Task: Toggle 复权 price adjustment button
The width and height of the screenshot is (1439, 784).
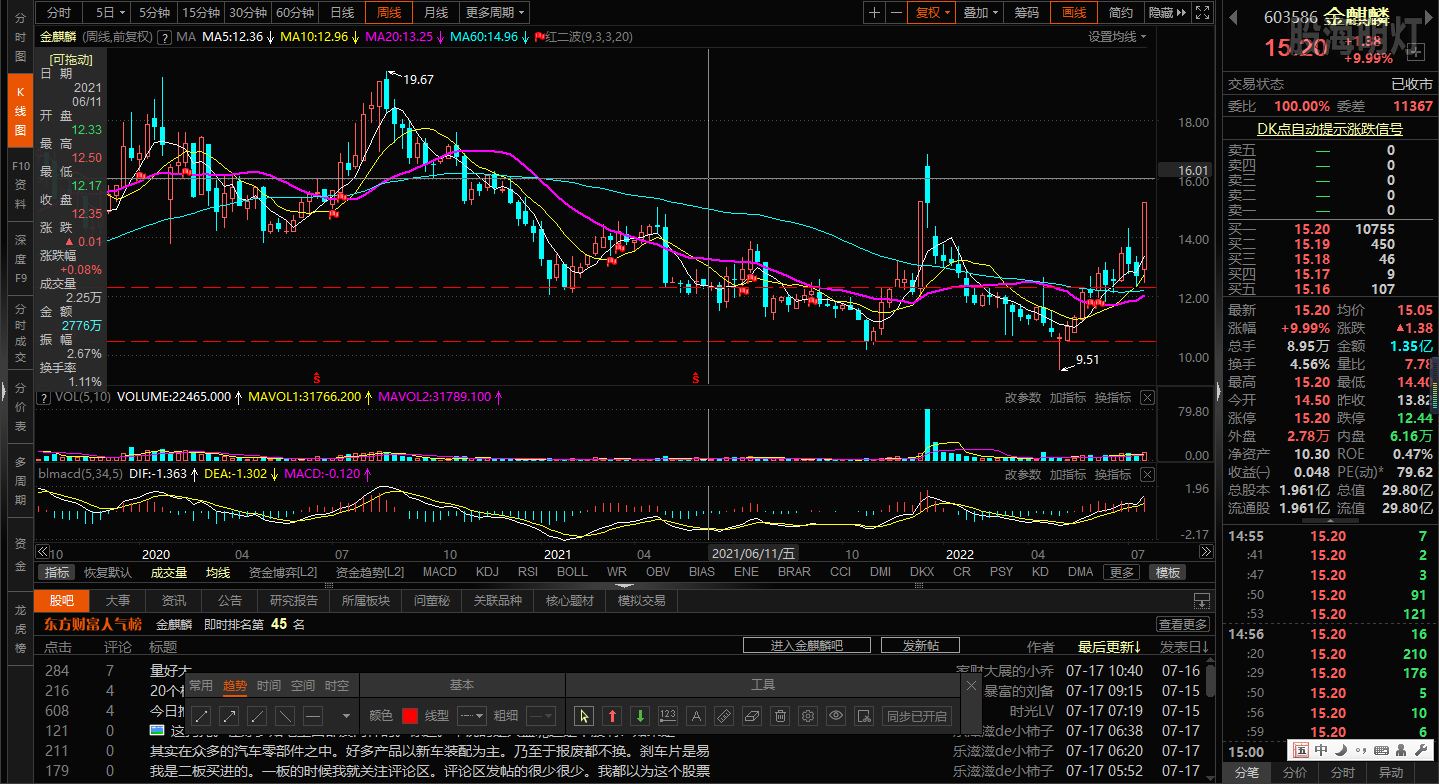Action: click(934, 12)
